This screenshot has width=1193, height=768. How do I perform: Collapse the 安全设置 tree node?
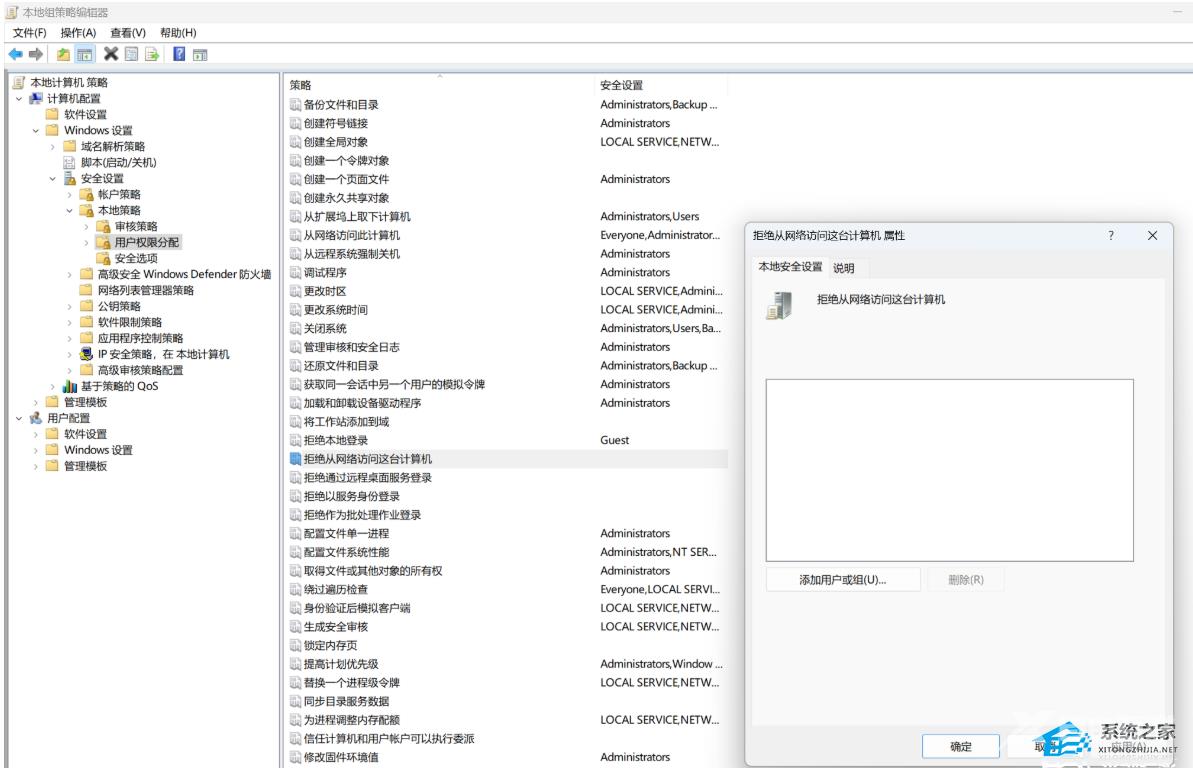click(52, 179)
